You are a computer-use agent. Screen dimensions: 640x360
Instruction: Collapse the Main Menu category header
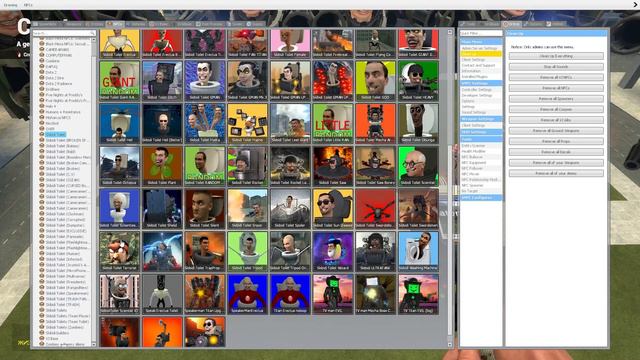tap(481, 42)
